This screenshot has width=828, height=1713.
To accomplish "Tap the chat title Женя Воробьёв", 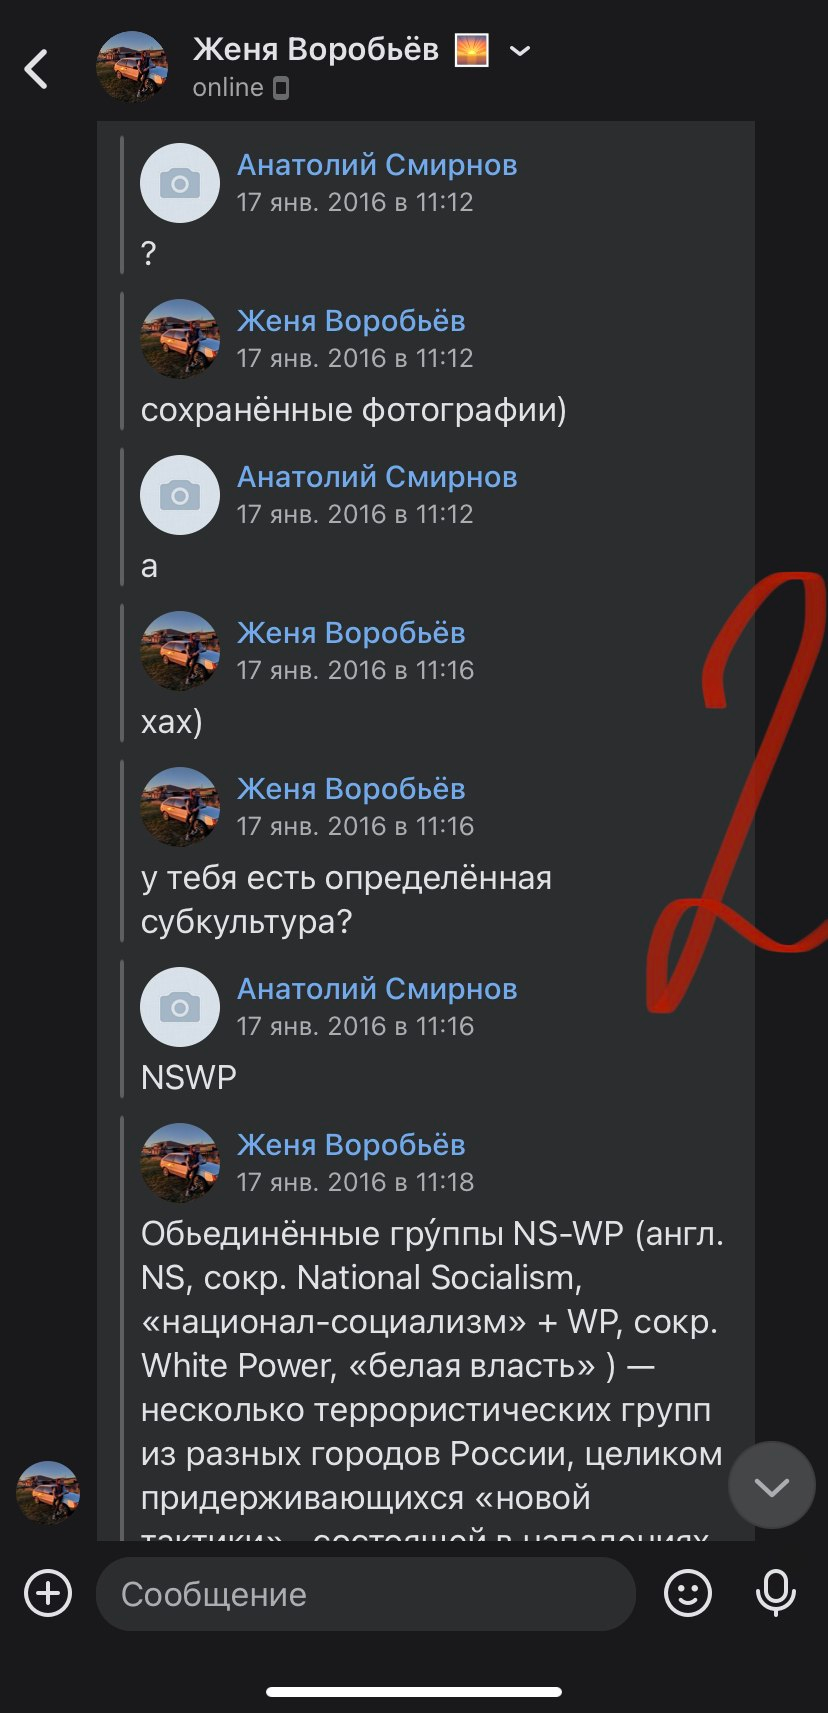I will pyautogui.click(x=316, y=49).
